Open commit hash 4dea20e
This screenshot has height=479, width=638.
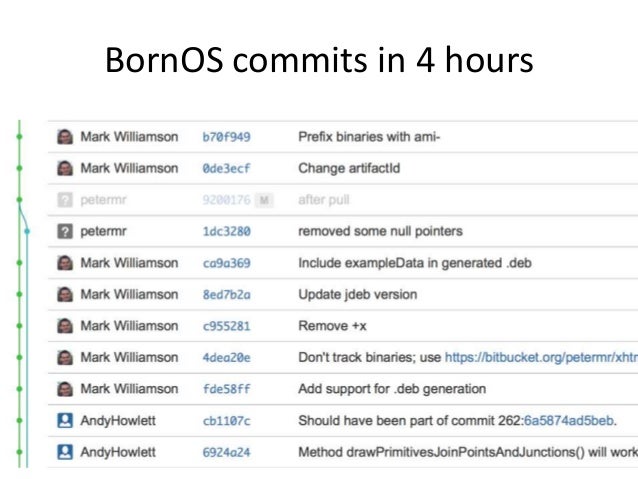tap(226, 358)
